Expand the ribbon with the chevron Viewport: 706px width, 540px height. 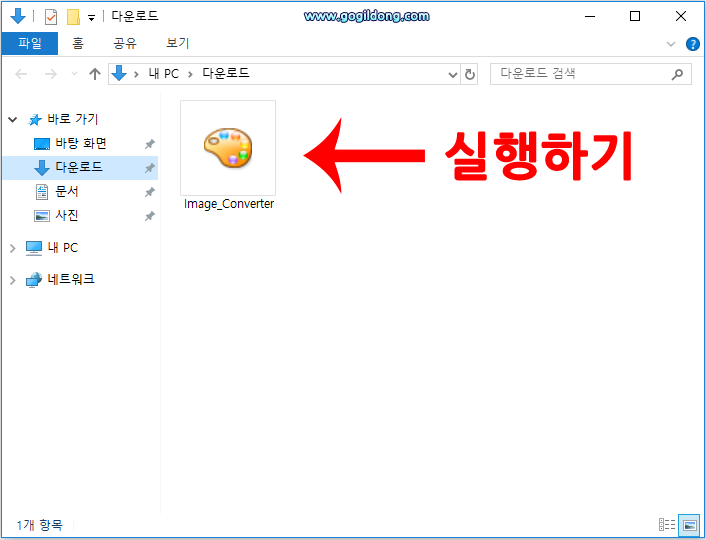671,44
